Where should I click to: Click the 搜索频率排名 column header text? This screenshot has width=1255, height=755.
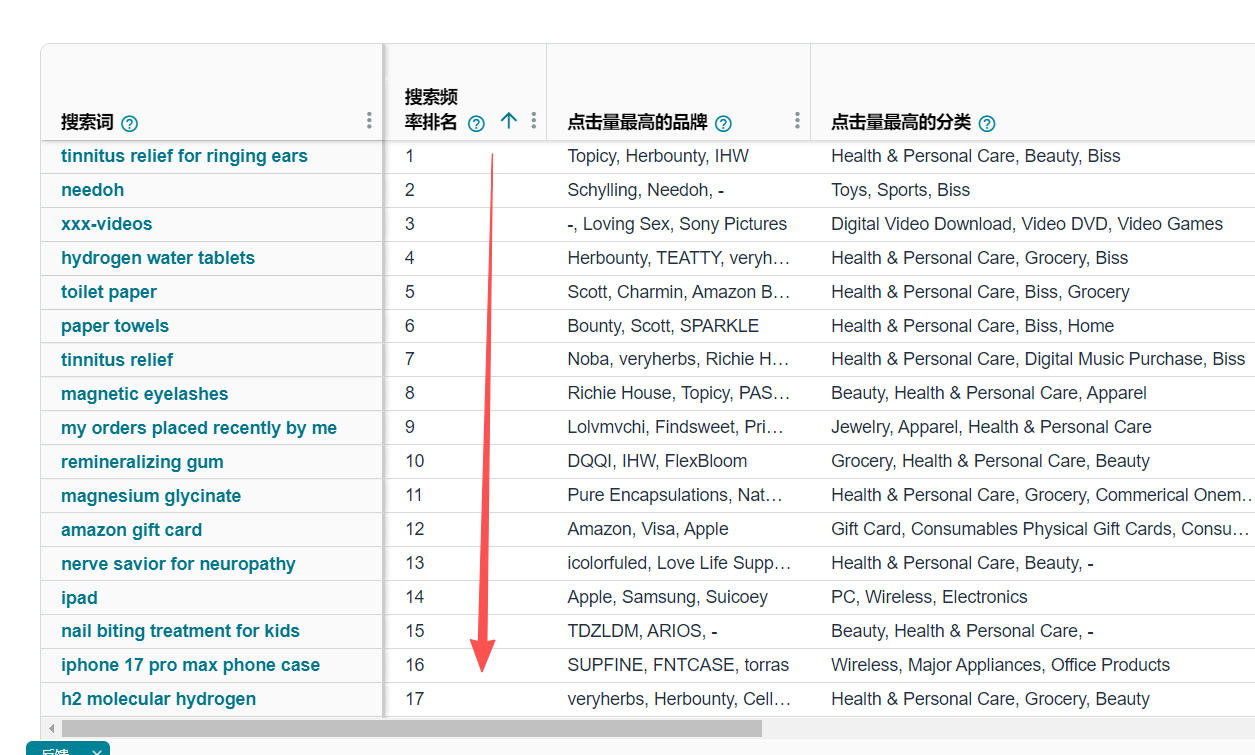tap(431, 110)
